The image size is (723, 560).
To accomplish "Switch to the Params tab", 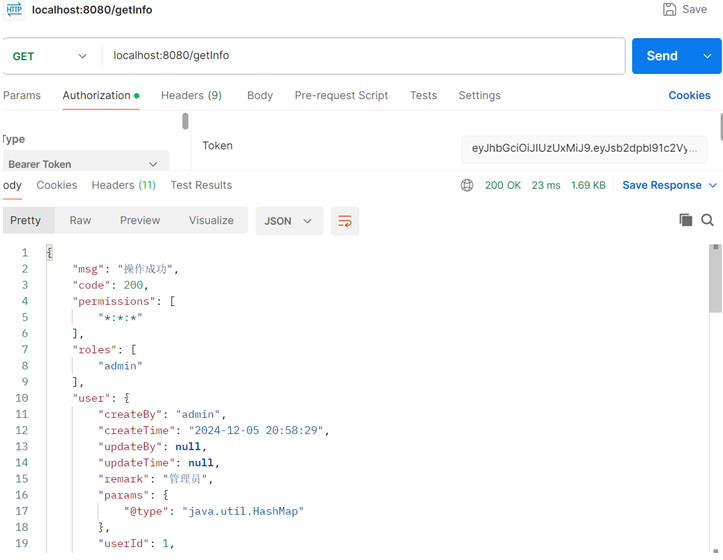I will pyautogui.click(x=22, y=95).
